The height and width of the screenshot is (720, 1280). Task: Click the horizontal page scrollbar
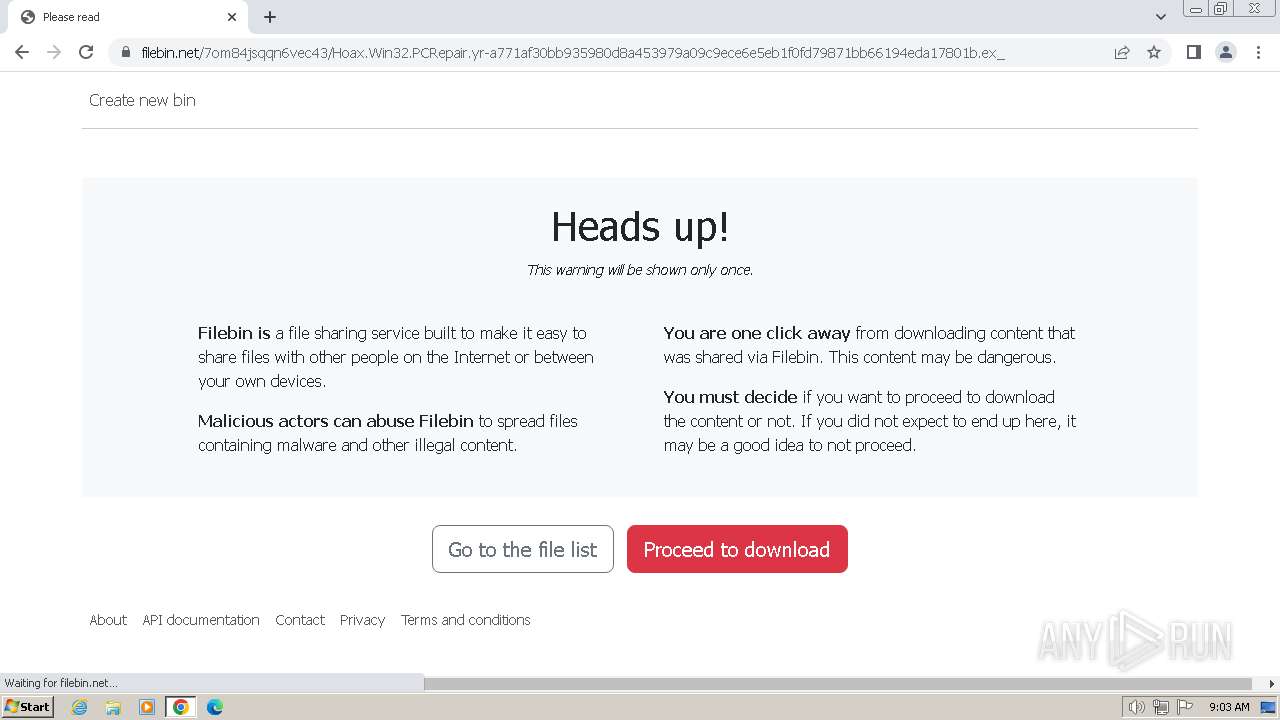(838, 684)
